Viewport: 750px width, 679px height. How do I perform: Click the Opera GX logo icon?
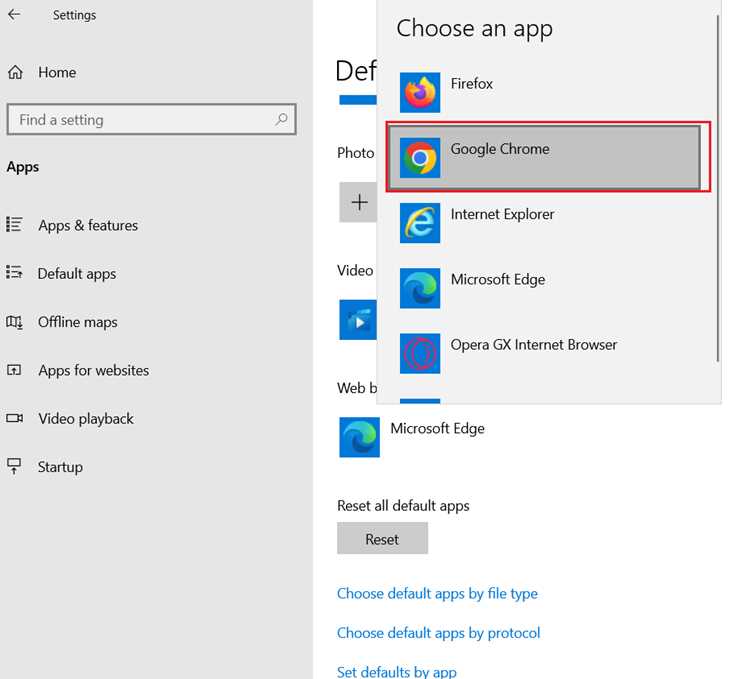pyautogui.click(x=420, y=353)
